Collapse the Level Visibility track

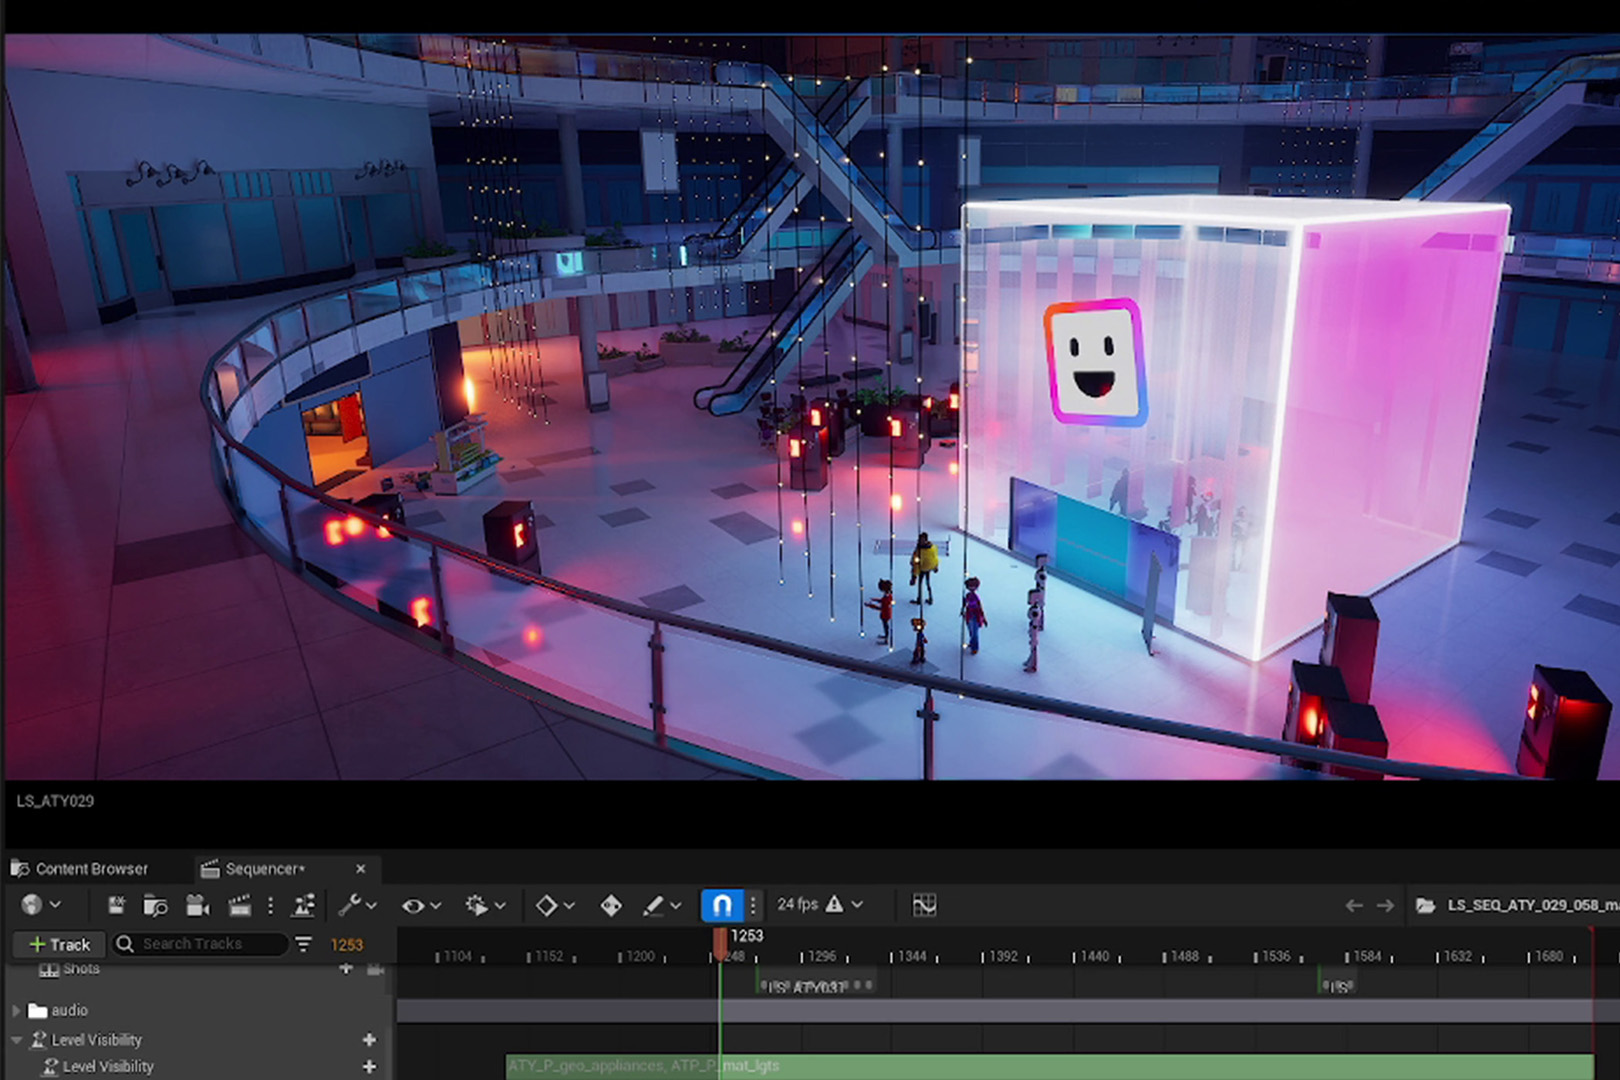point(17,1040)
